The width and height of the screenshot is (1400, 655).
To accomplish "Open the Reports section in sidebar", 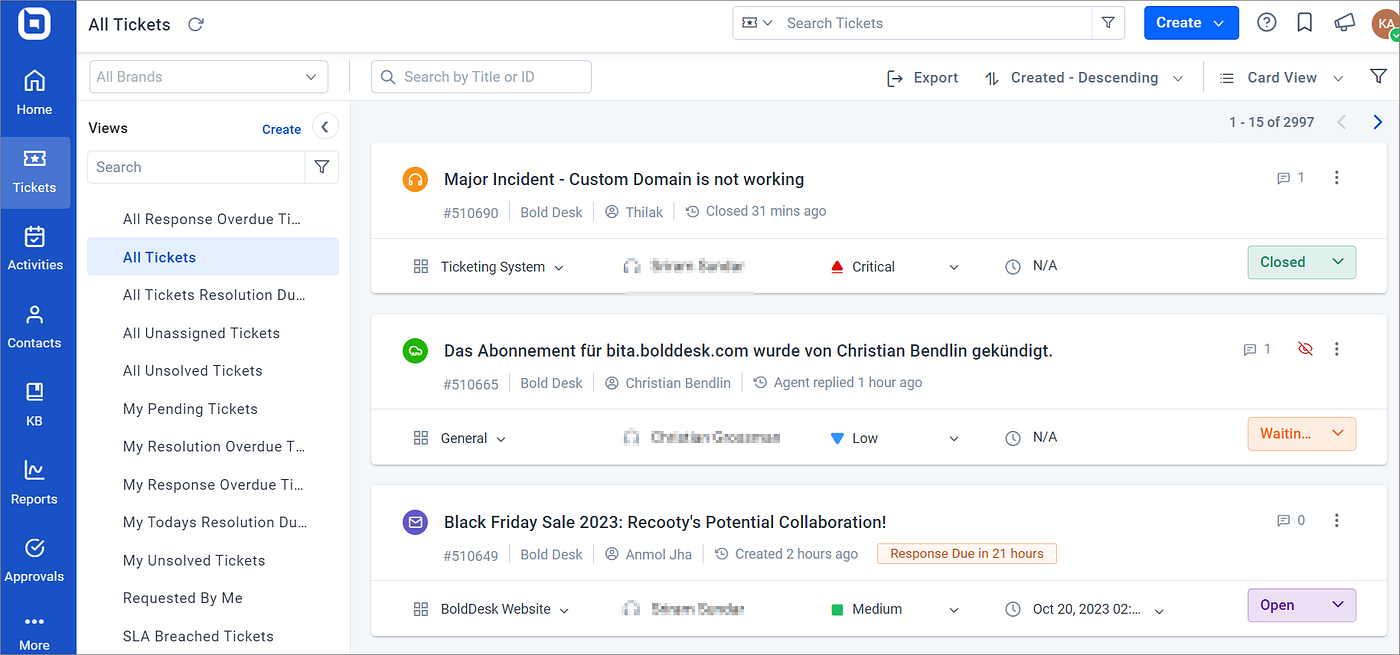I will (35, 483).
